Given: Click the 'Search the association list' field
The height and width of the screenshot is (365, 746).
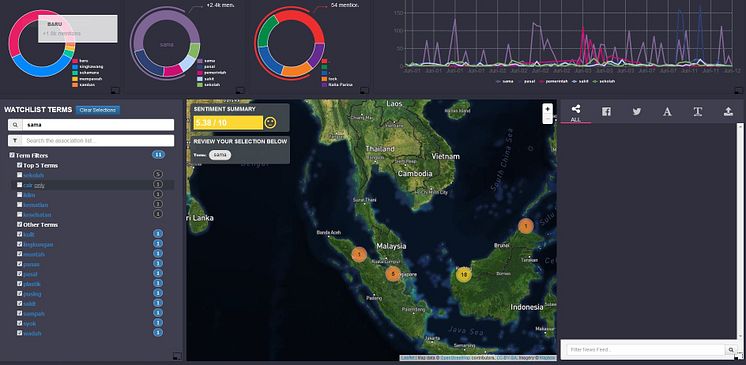Looking at the screenshot, I should click(98, 141).
